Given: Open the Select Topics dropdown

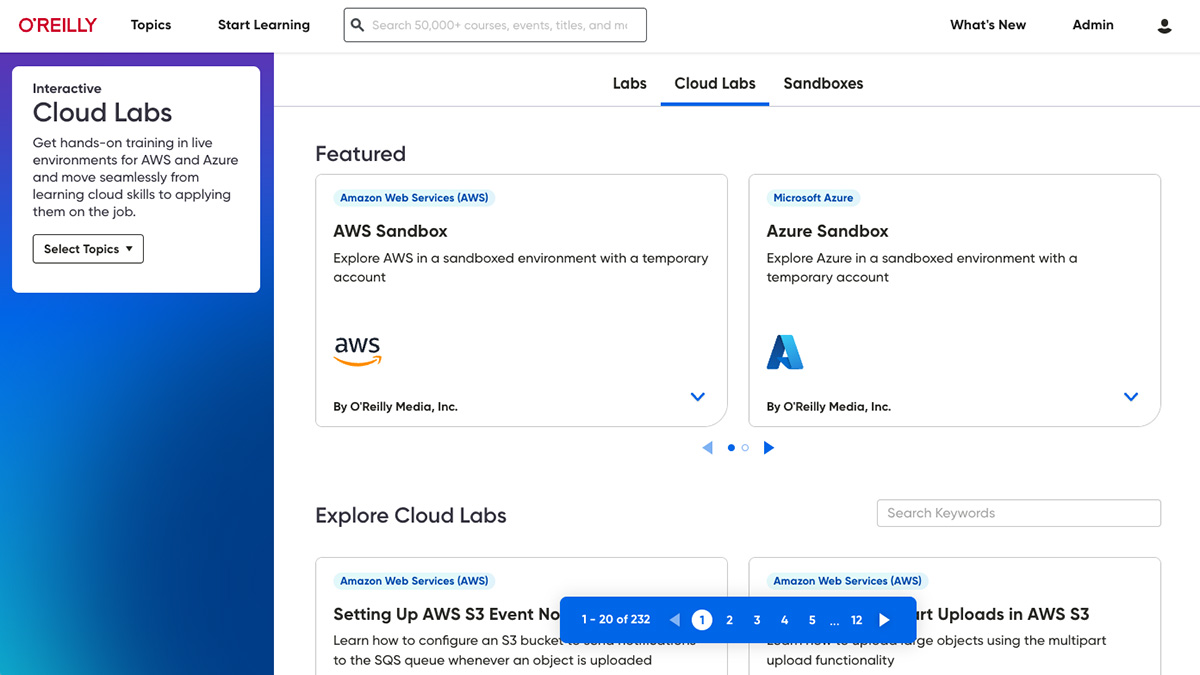Looking at the screenshot, I should pos(88,249).
